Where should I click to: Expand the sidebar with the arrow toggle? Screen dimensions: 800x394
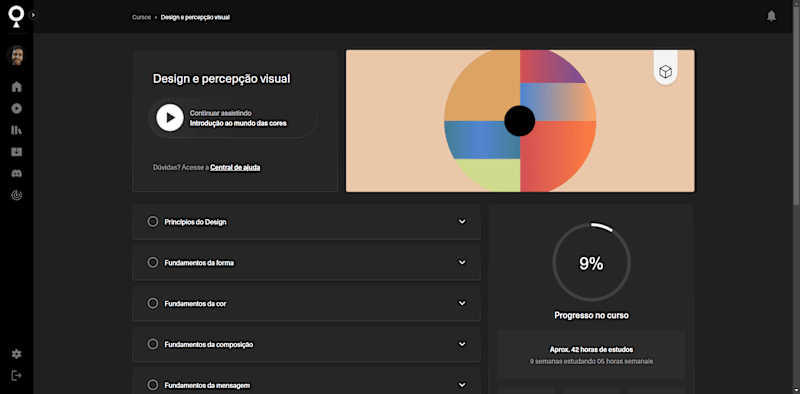33,15
